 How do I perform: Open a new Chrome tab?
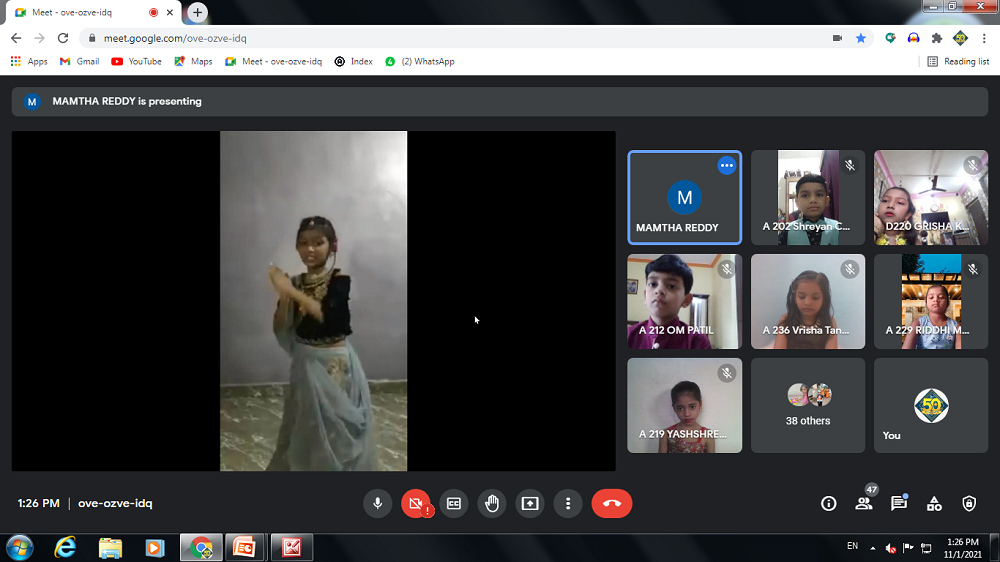198,12
